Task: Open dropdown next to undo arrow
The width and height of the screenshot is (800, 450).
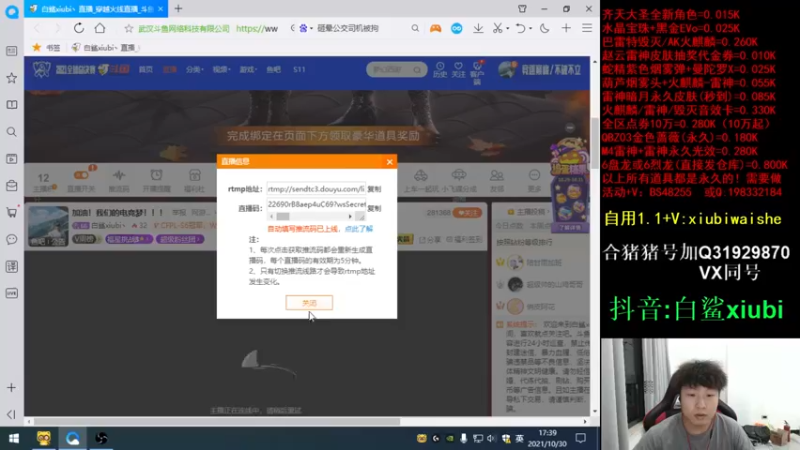Action: (531, 29)
